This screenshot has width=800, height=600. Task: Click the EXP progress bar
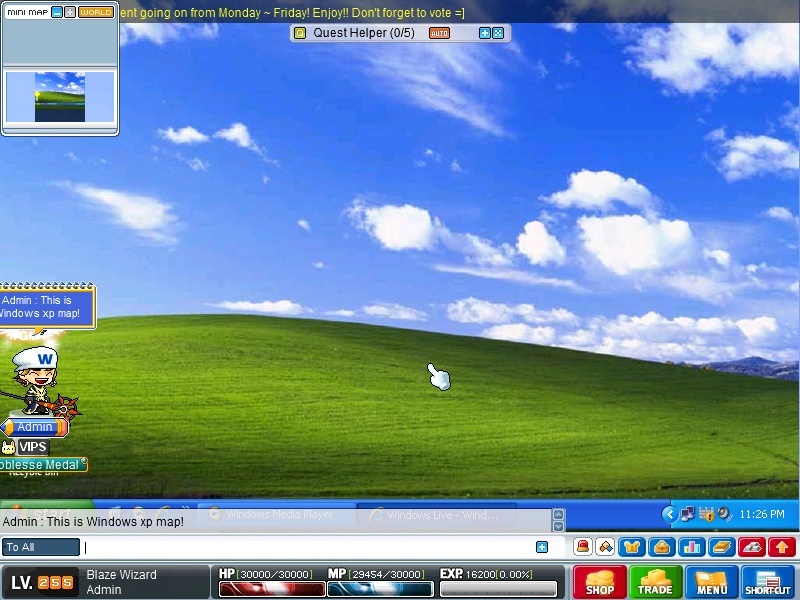[x=498, y=589]
